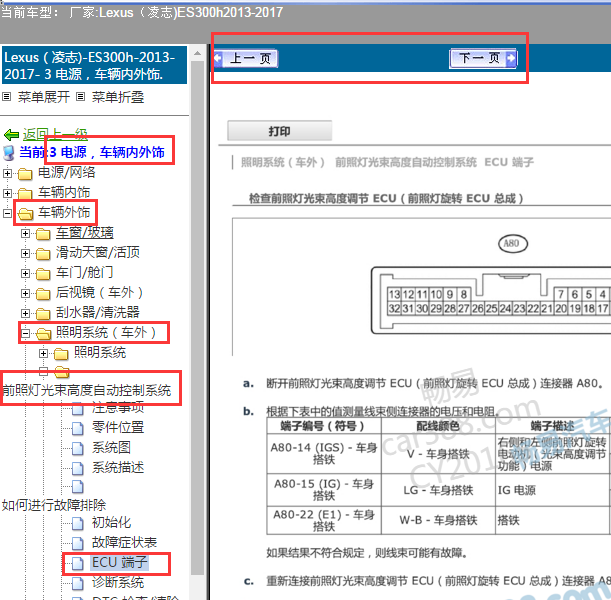This screenshot has height=600, width=611.
Task: Click the 电源/网络 folder icon
Action: pyautogui.click(x=25, y=174)
